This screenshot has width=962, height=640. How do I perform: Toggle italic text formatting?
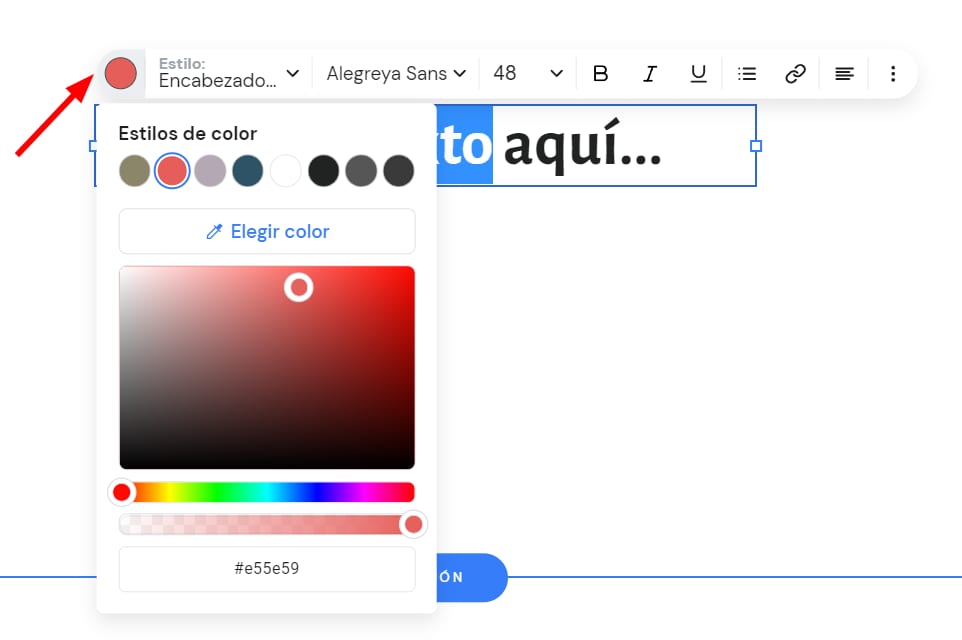click(x=650, y=73)
